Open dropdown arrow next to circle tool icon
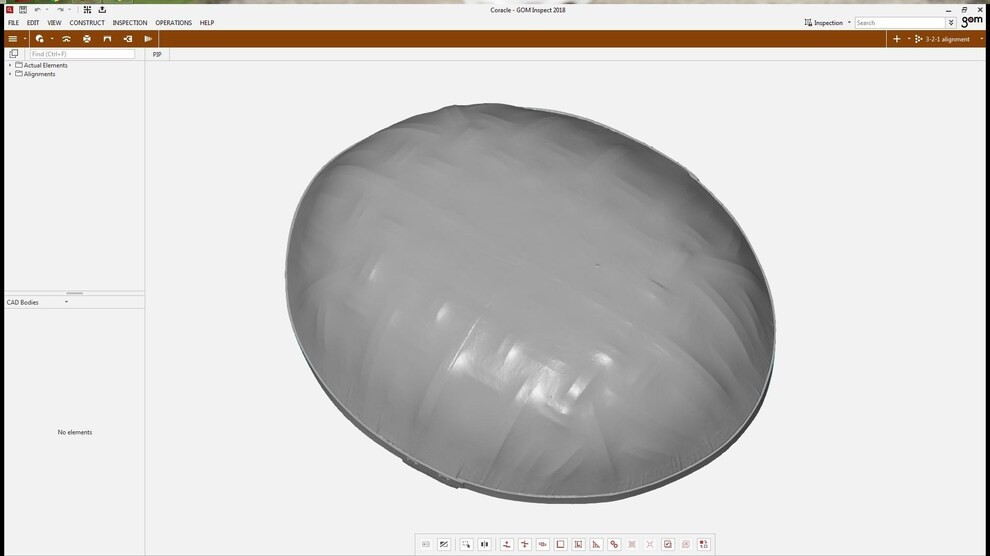990x556 pixels. (52, 39)
